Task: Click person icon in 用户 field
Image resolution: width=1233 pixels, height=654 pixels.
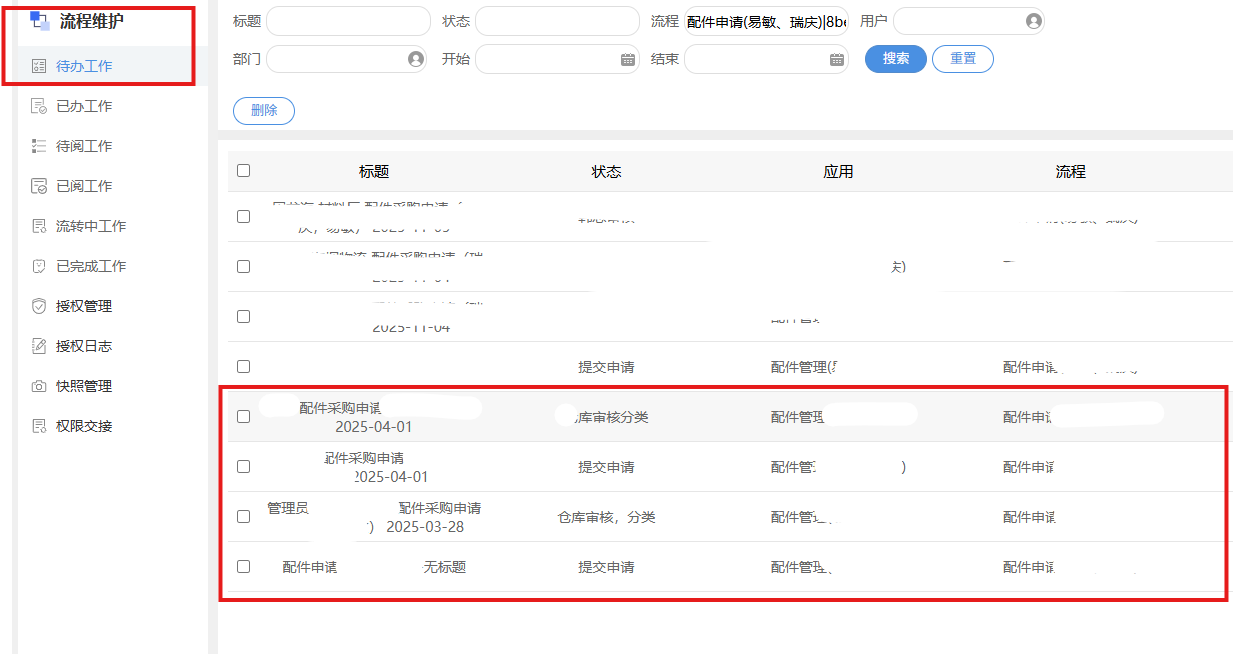Action: tap(1033, 21)
